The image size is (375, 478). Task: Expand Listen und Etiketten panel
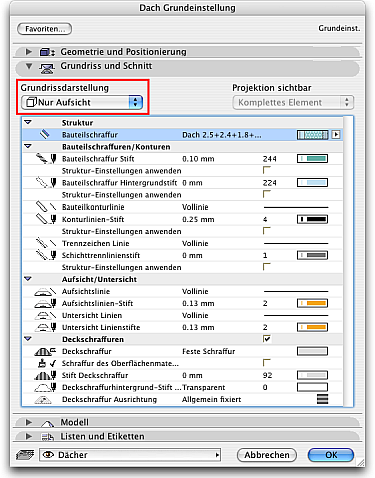(29, 436)
